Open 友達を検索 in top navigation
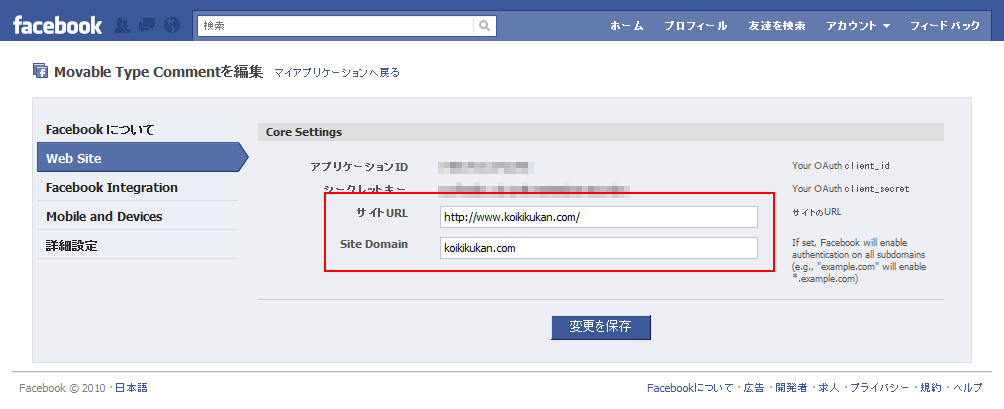Image resolution: width=1004 pixels, height=409 pixels. 777,26
